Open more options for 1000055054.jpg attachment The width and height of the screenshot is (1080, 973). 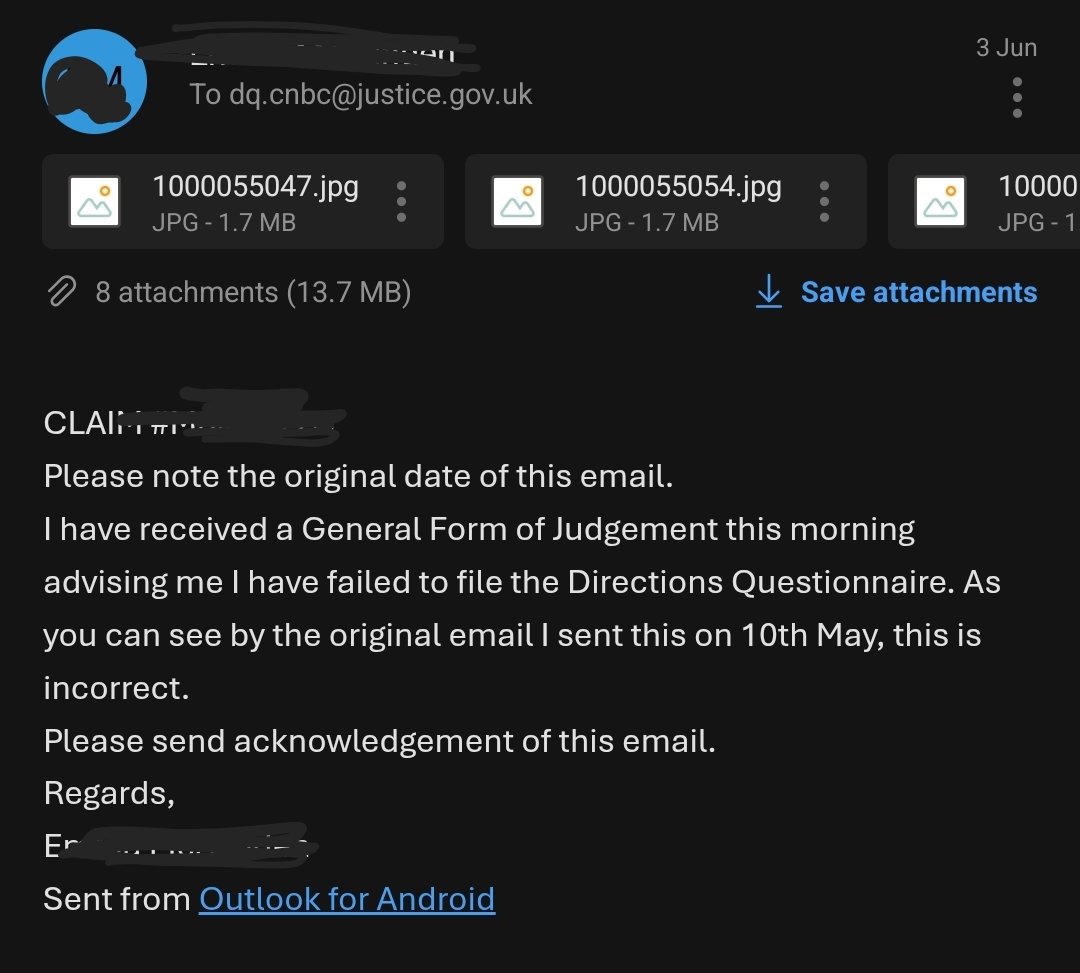point(824,202)
